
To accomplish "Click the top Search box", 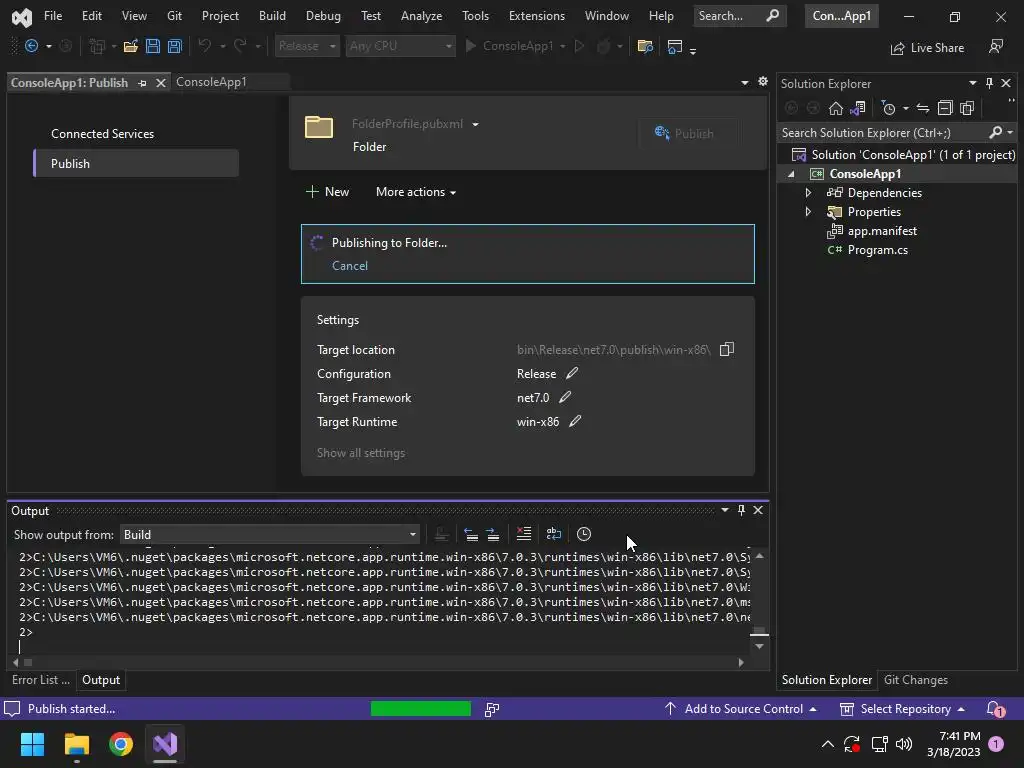I will [738, 16].
